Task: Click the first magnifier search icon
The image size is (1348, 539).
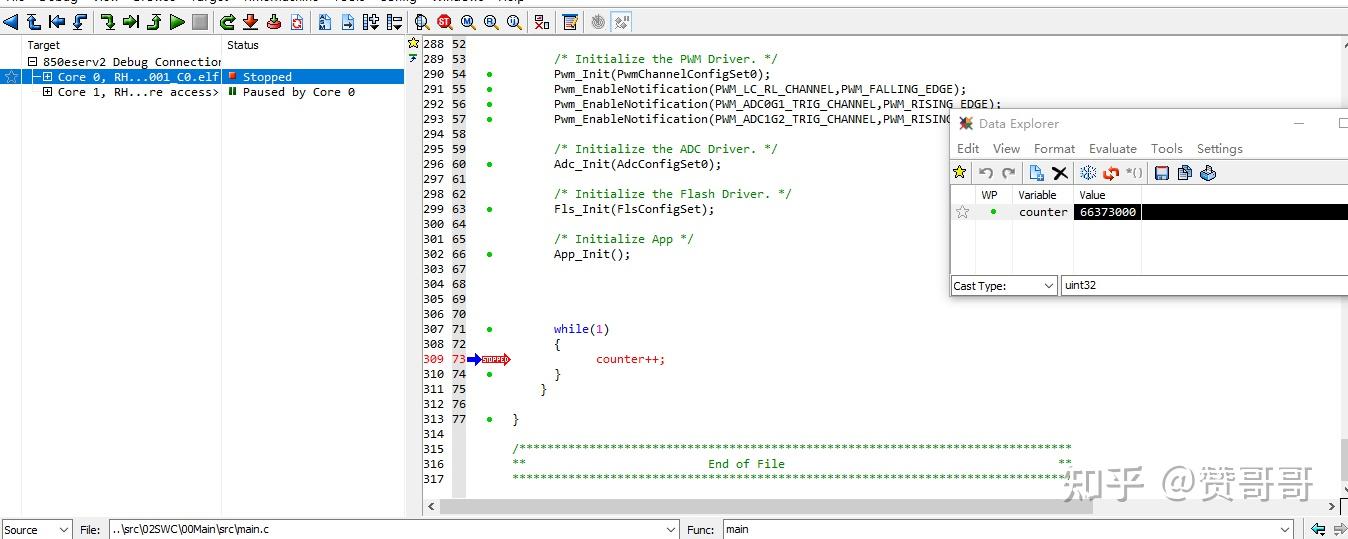Action: [421, 22]
